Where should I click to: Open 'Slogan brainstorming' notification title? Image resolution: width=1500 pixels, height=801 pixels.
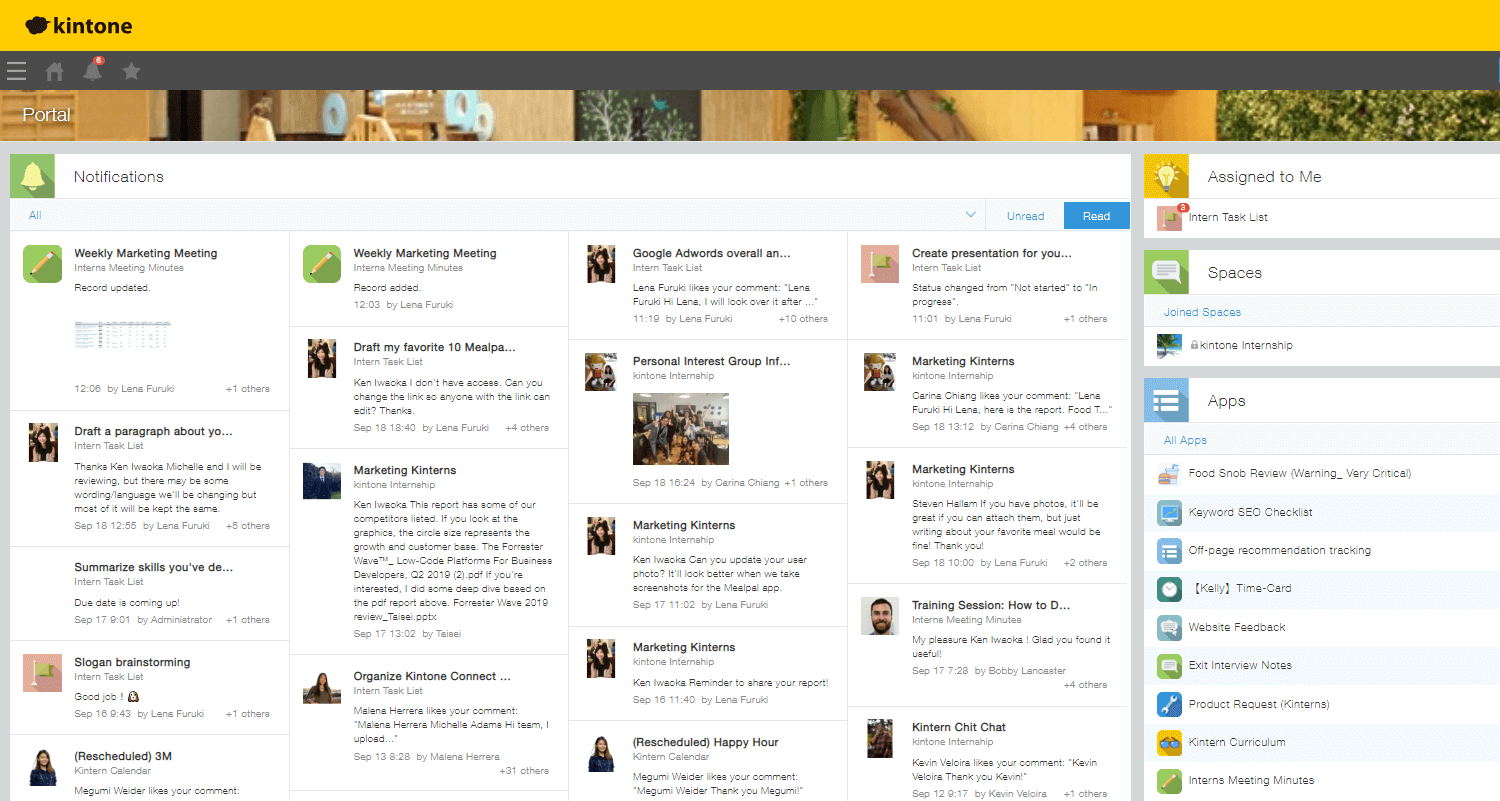point(132,662)
